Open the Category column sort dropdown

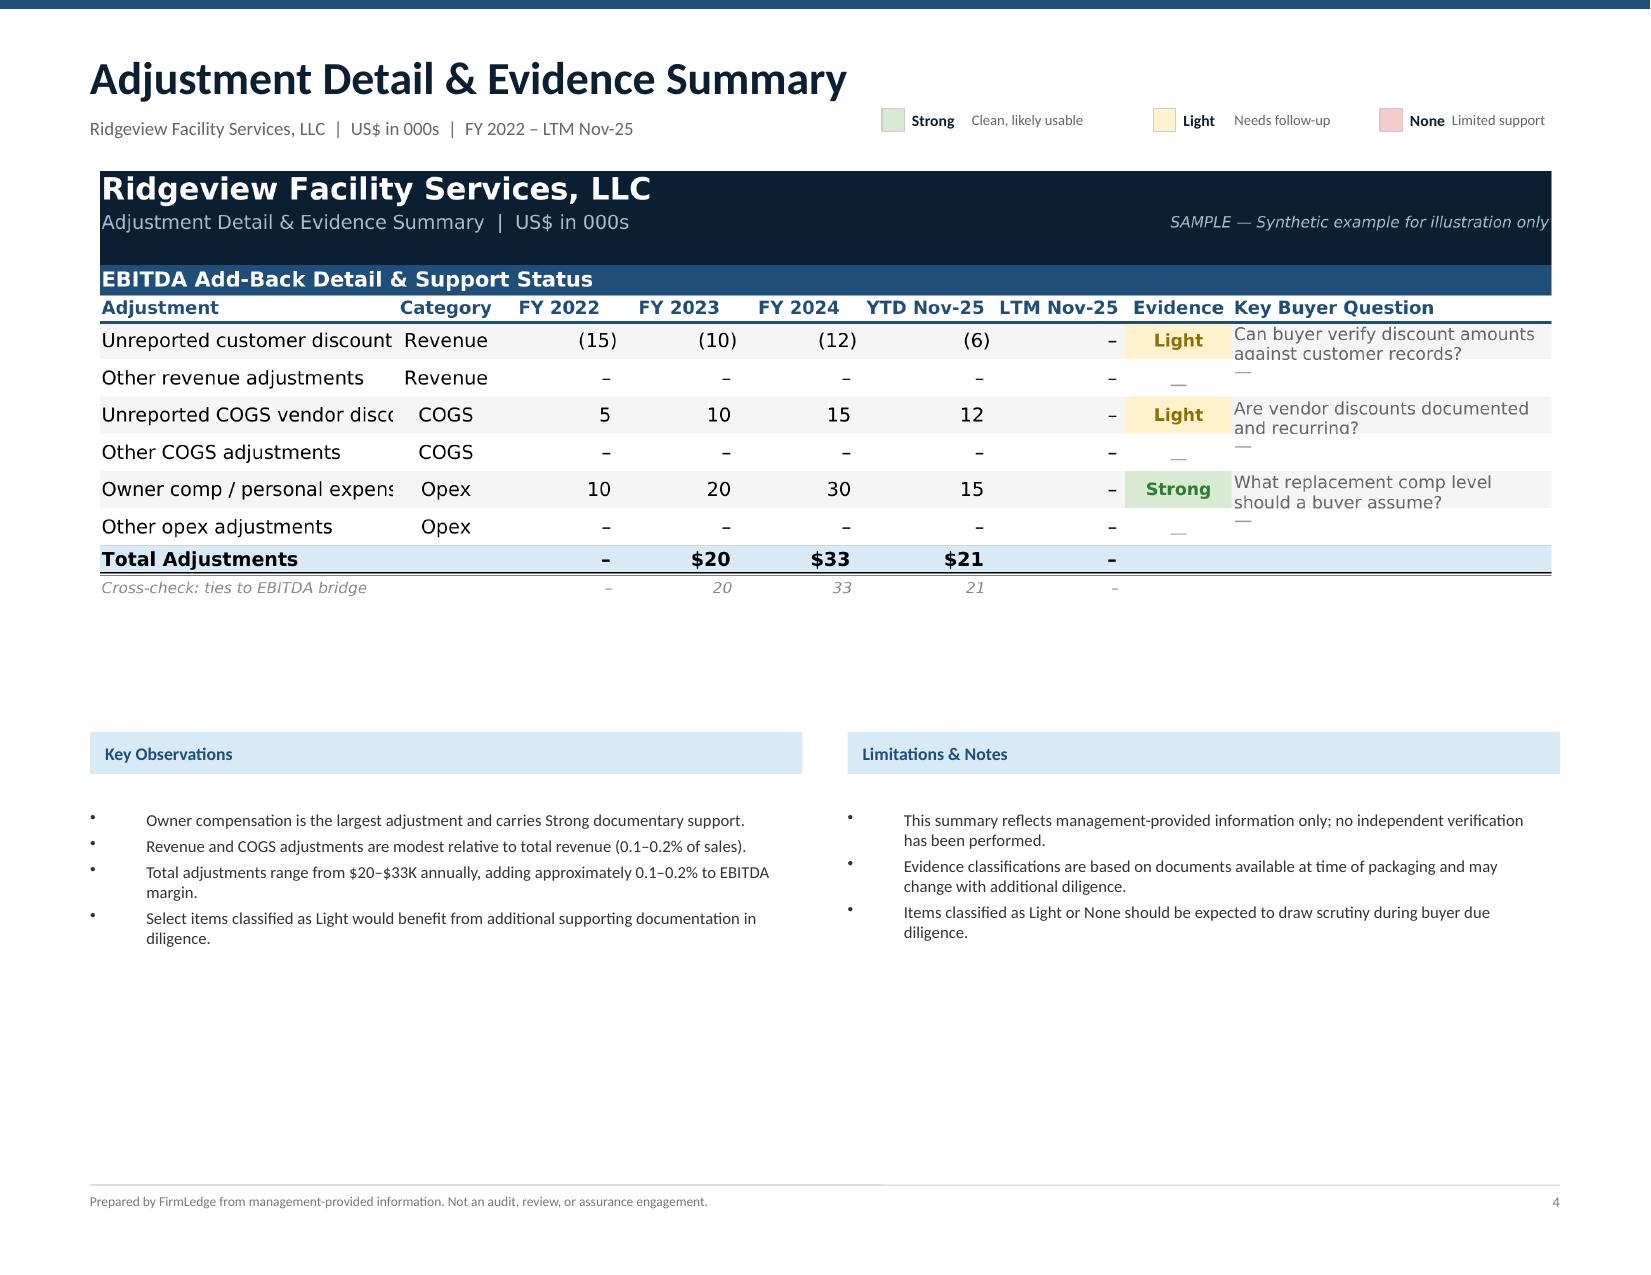(x=445, y=307)
